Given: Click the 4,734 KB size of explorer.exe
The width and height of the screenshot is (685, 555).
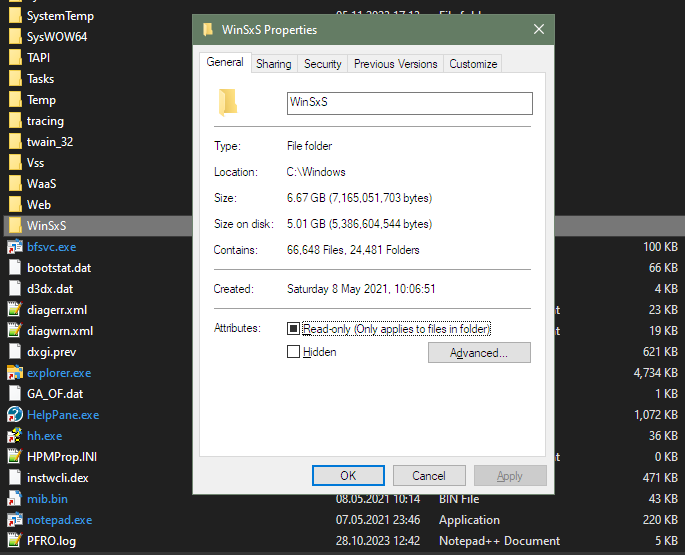Looking at the screenshot, I should click(656, 373).
